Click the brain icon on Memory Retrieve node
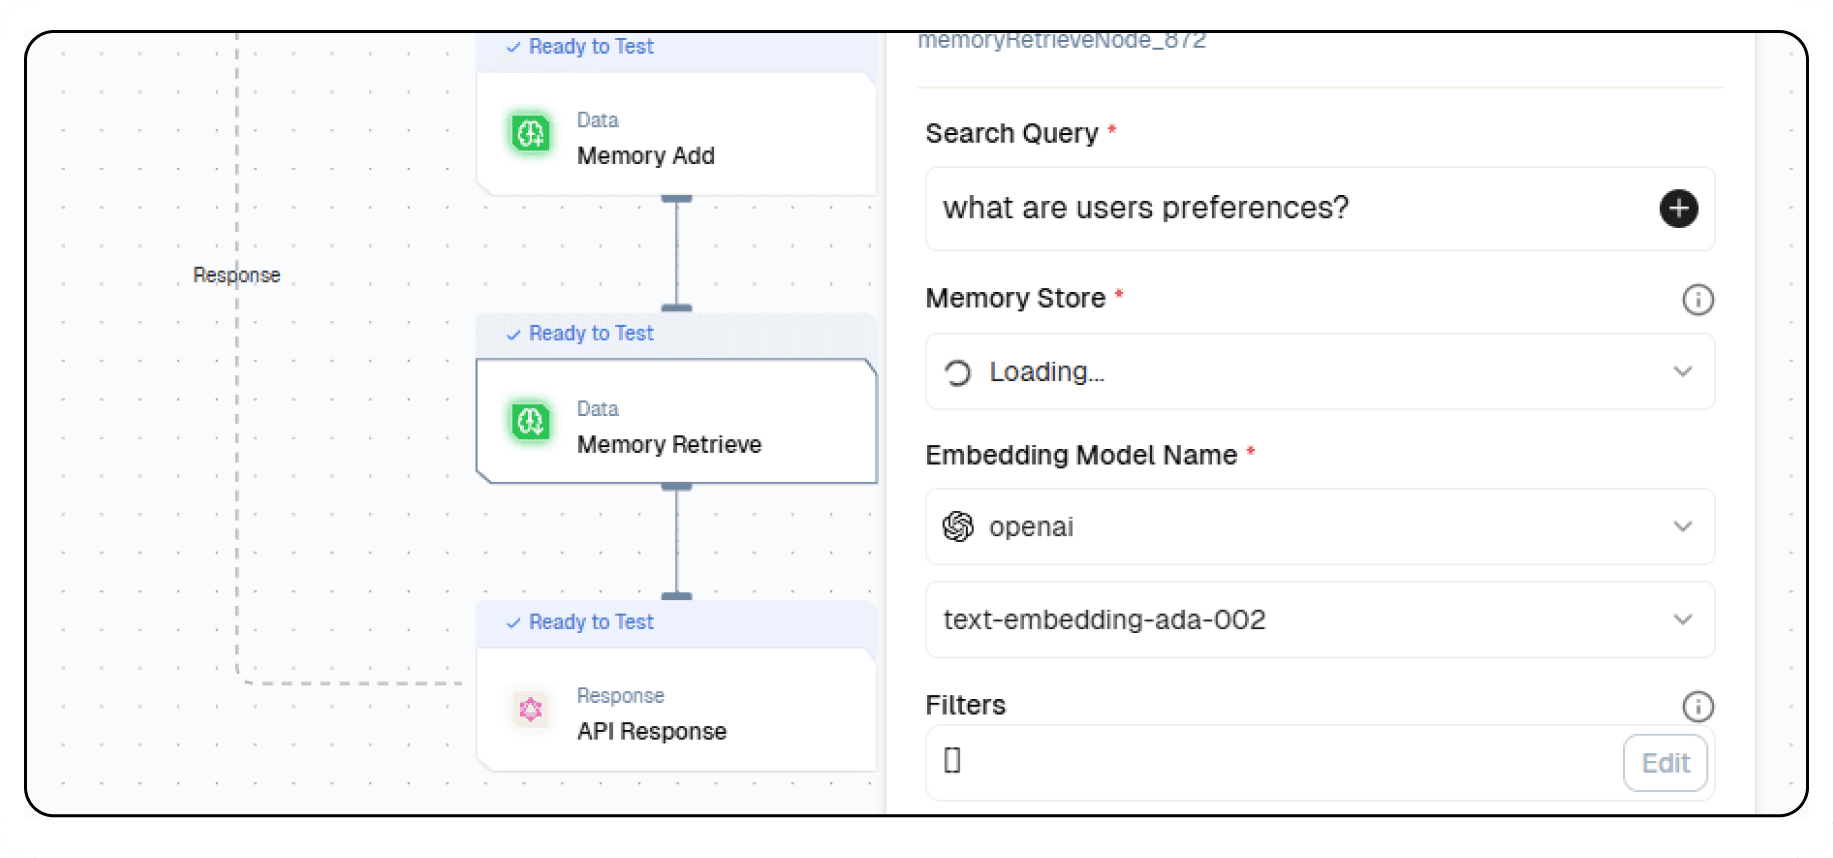The height and width of the screenshot is (858, 1833). coord(530,422)
